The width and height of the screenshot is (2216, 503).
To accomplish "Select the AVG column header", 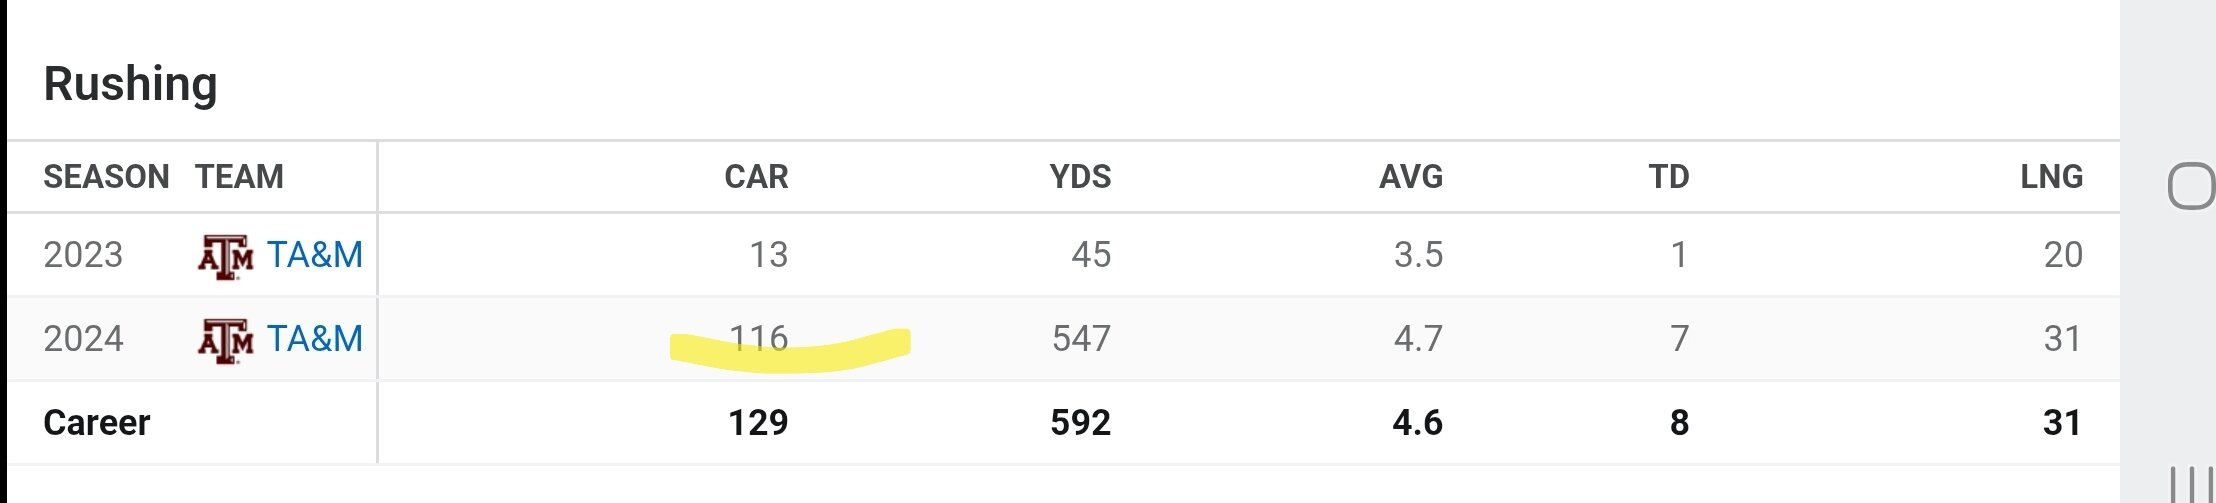I will pos(1411,177).
